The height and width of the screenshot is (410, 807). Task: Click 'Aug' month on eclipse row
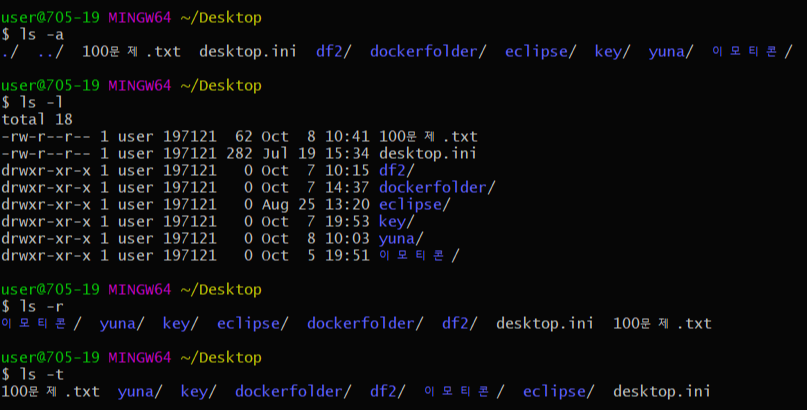[x=275, y=205]
